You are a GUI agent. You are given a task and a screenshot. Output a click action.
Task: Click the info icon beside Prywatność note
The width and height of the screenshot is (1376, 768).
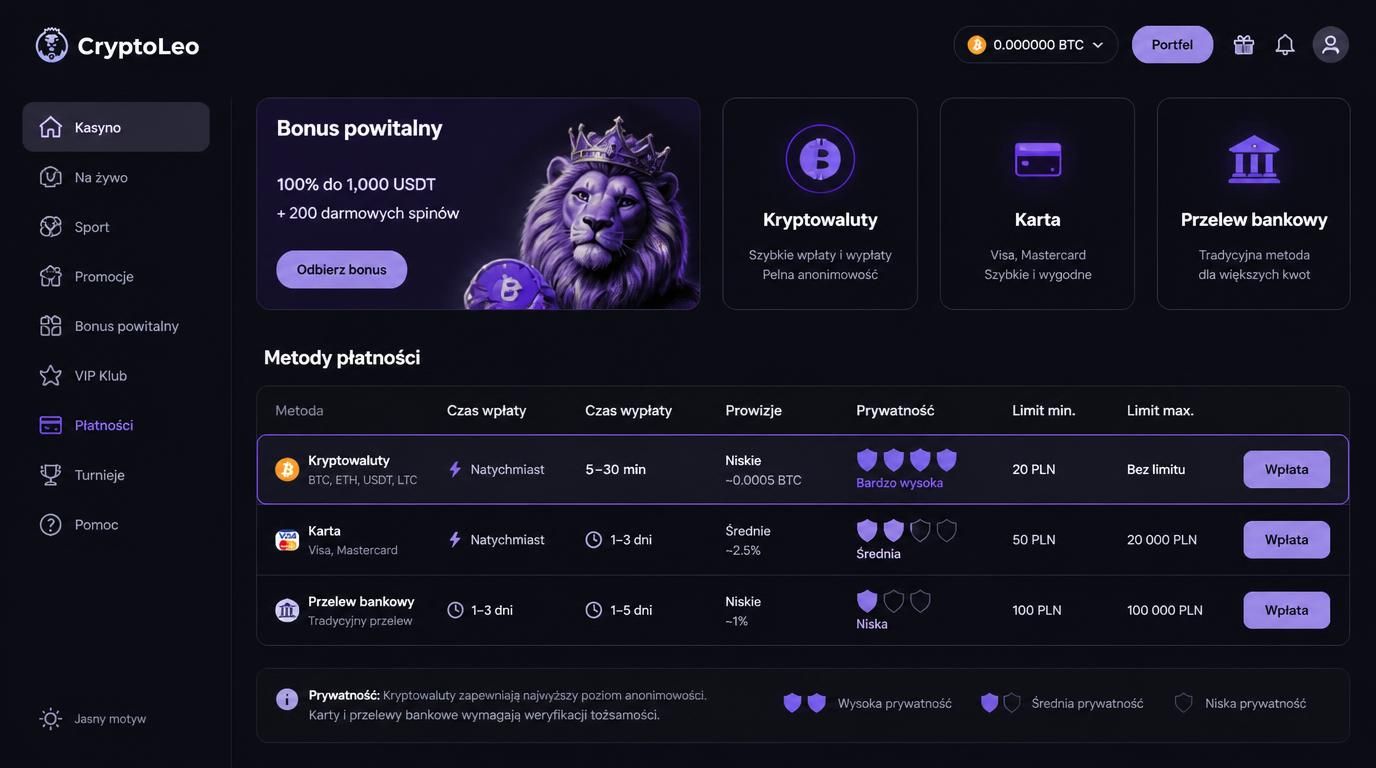(x=287, y=699)
